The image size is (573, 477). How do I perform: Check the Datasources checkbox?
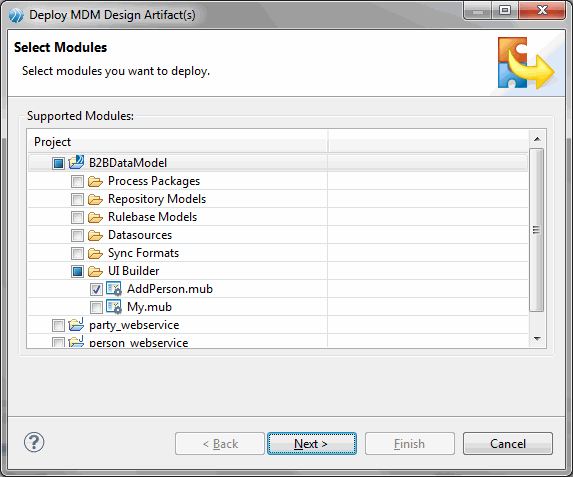(x=77, y=235)
